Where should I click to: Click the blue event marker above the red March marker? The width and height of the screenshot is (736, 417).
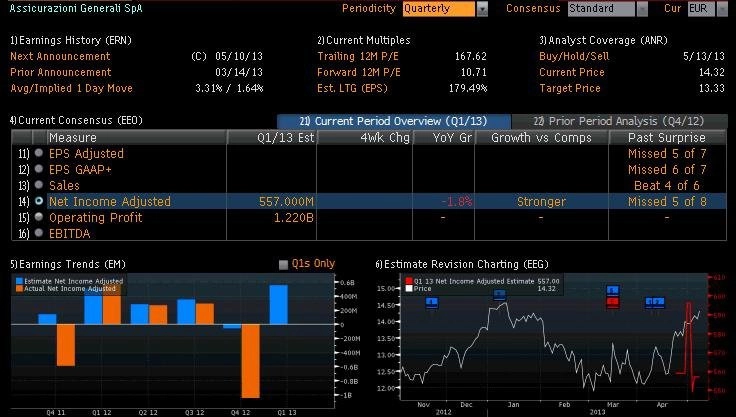pos(613,291)
